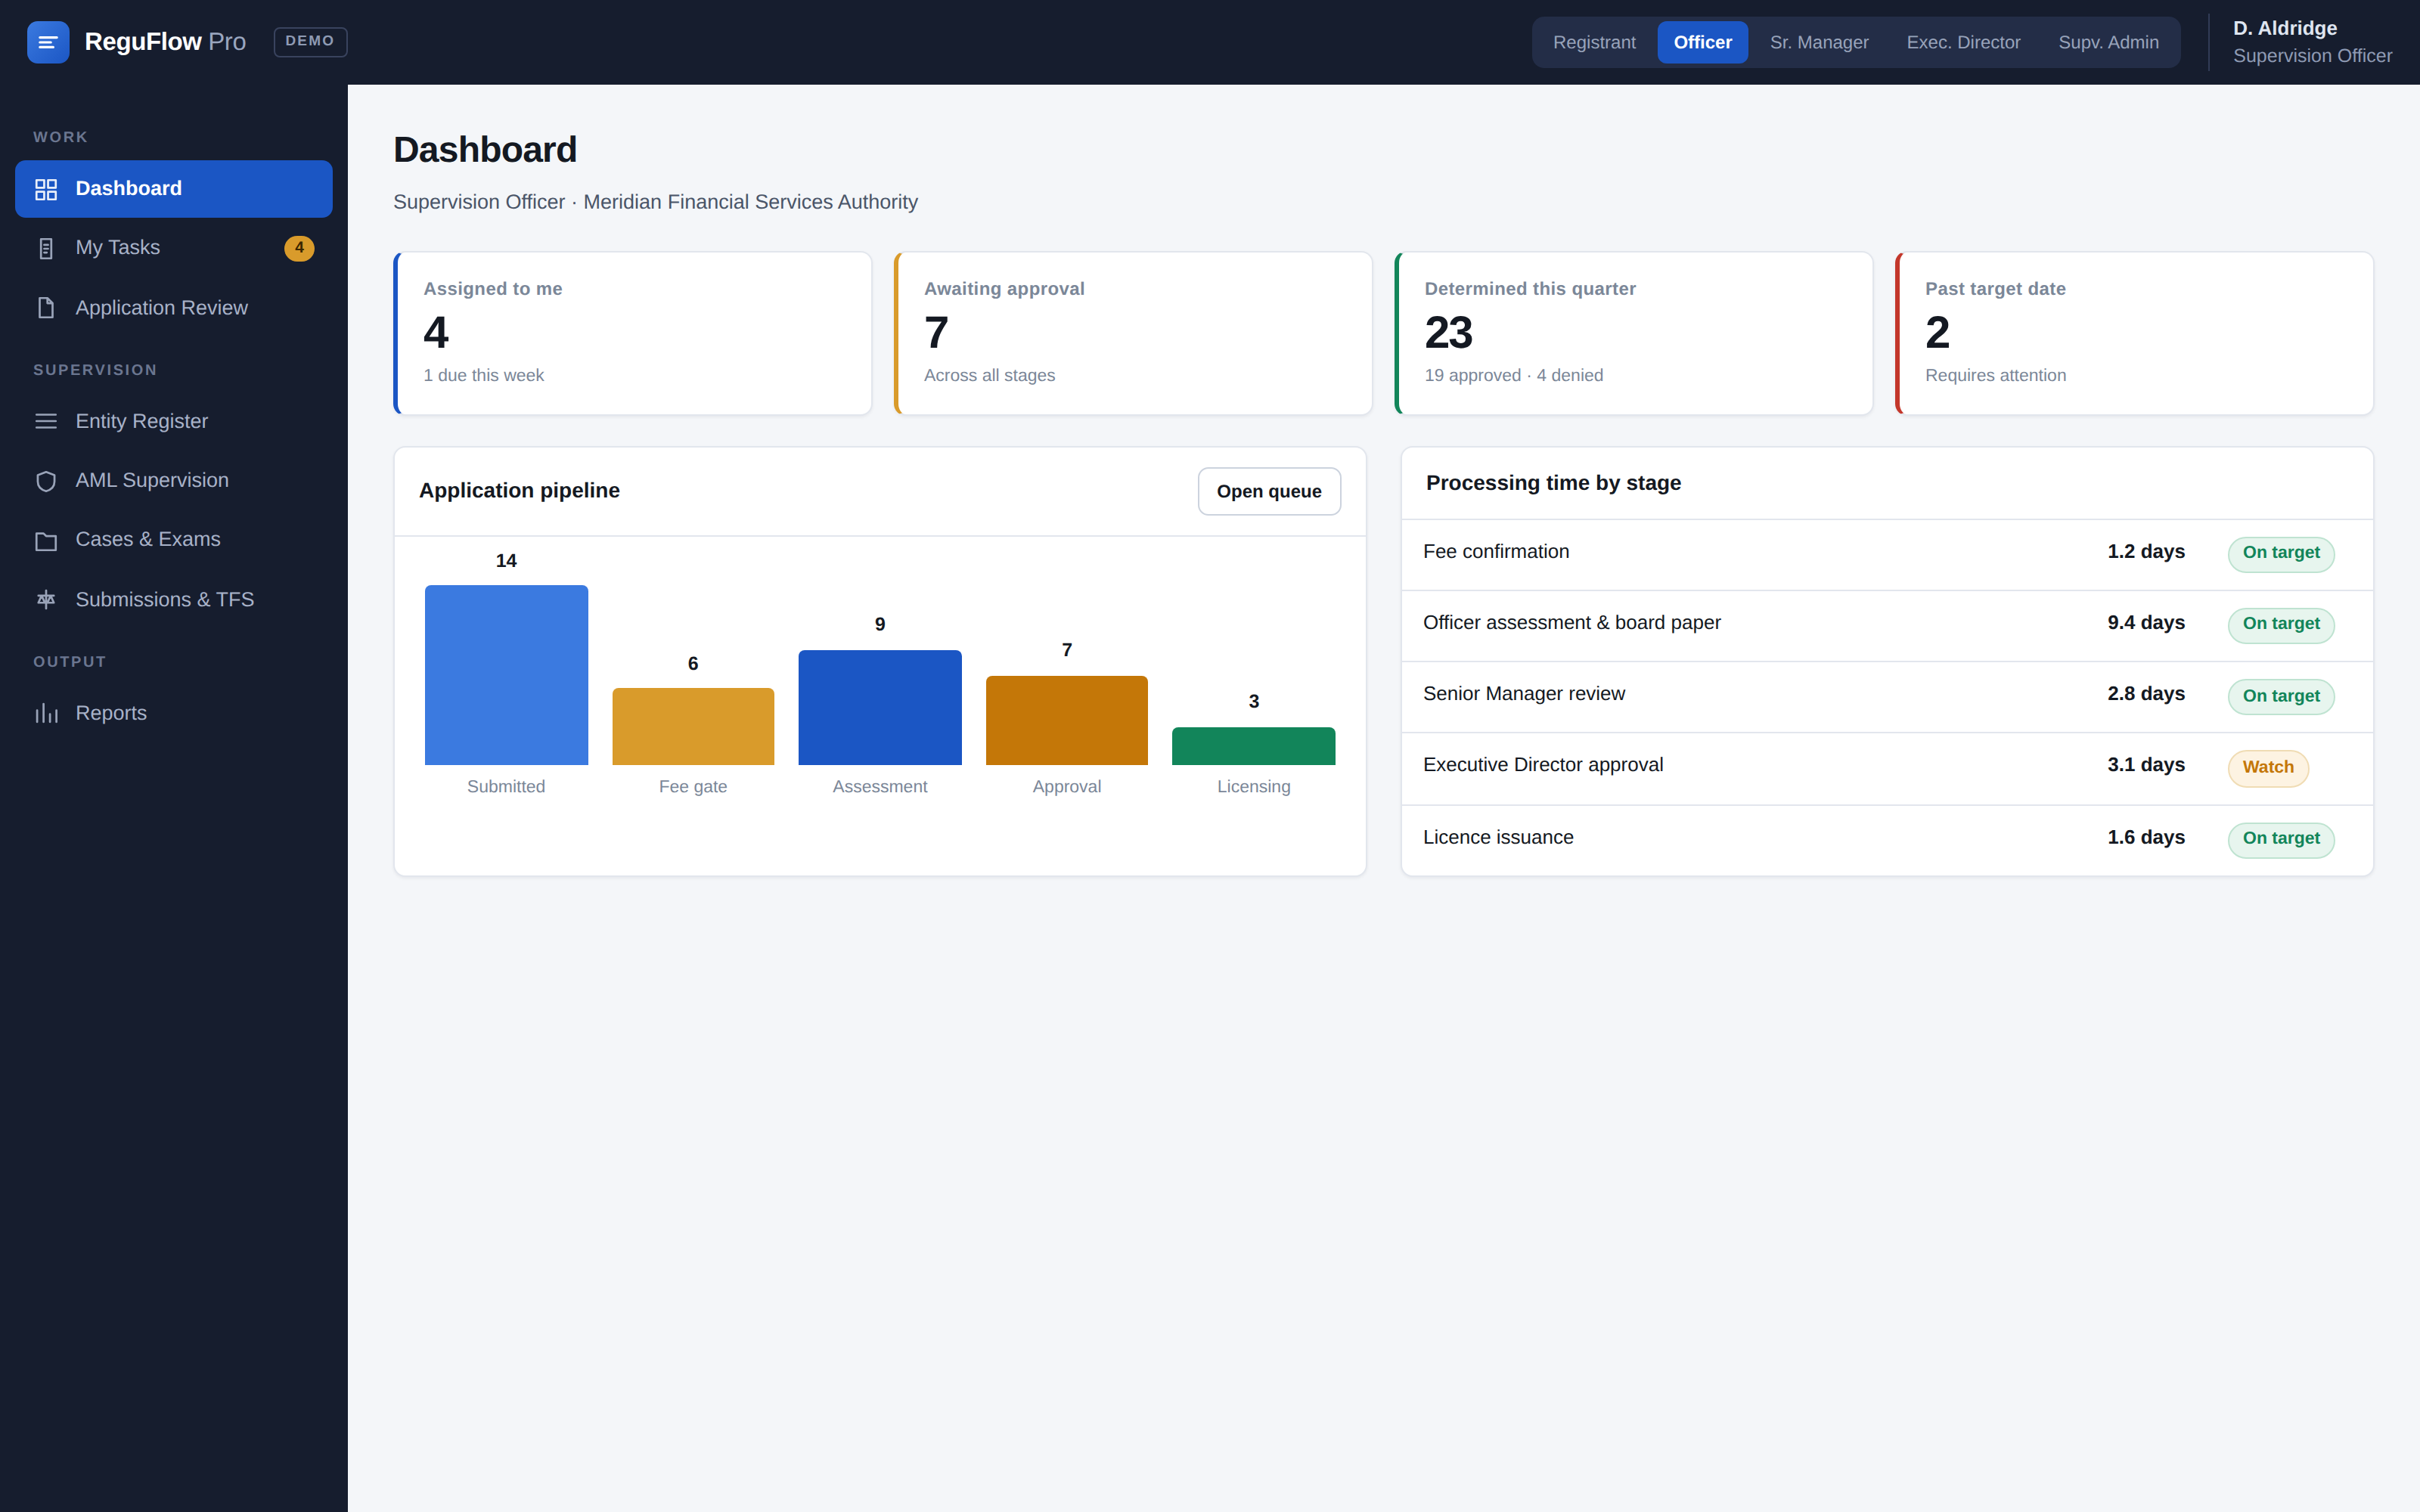Open the Assigned to me card

point(633,333)
